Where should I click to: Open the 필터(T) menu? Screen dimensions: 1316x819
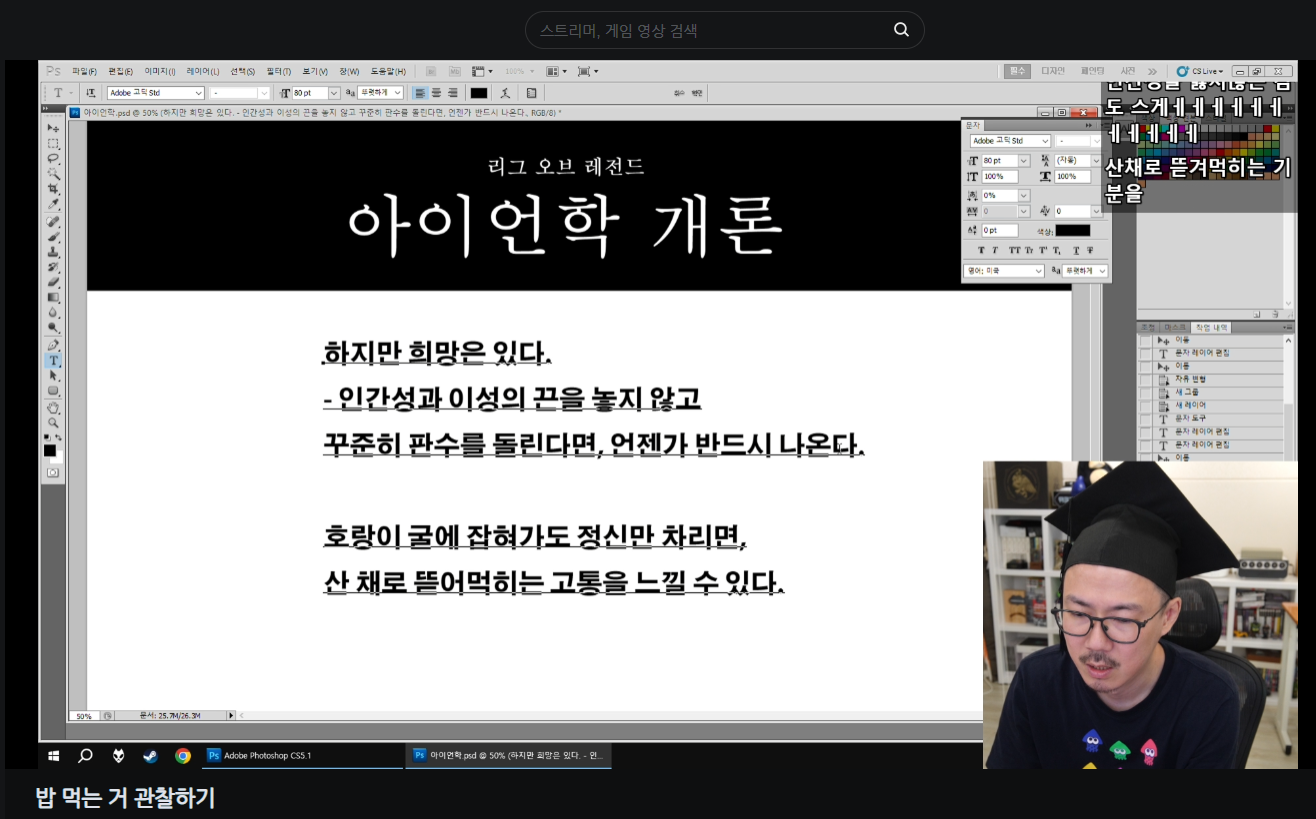(x=279, y=71)
